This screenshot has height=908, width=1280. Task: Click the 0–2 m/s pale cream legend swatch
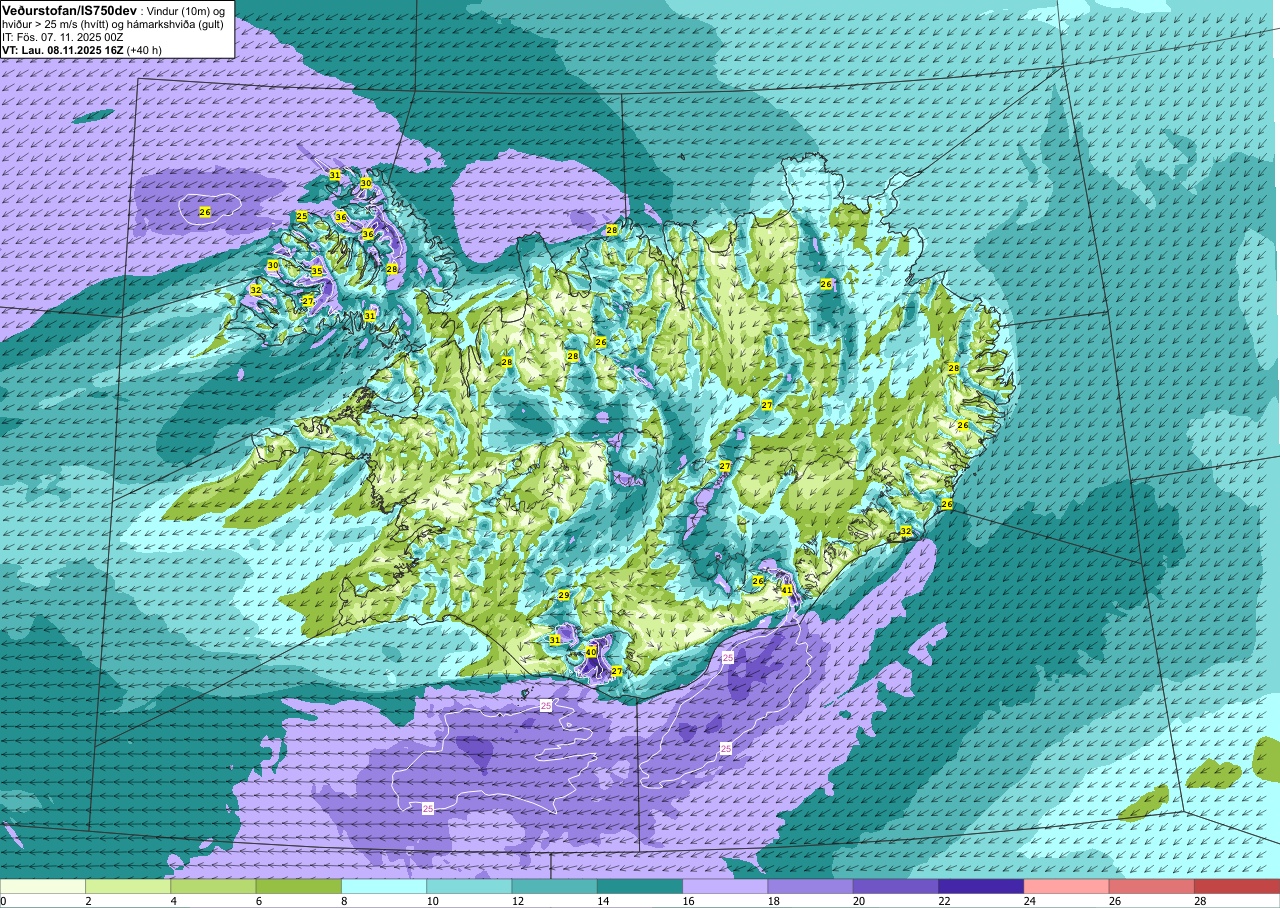click(x=43, y=886)
